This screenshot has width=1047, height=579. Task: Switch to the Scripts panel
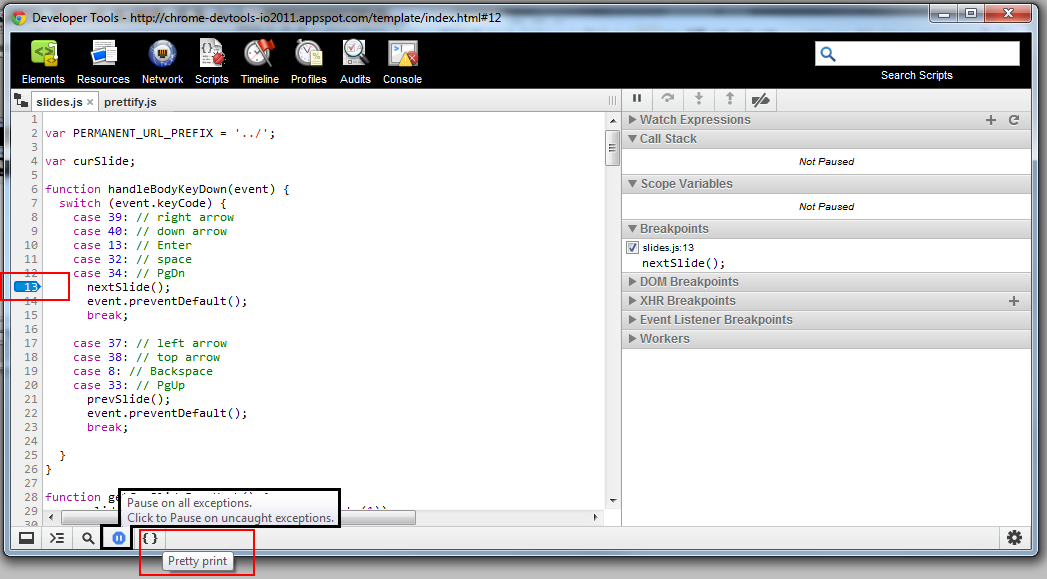[x=212, y=62]
